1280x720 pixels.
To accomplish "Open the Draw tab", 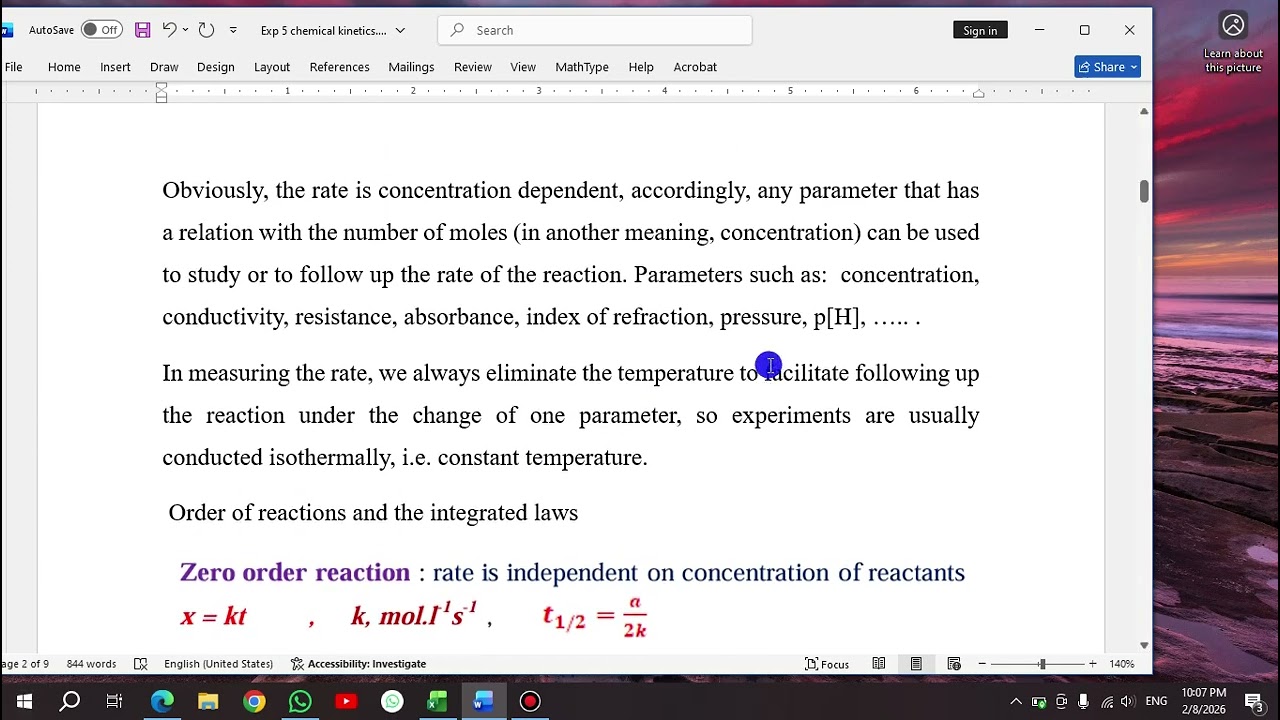I will coord(164,67).
